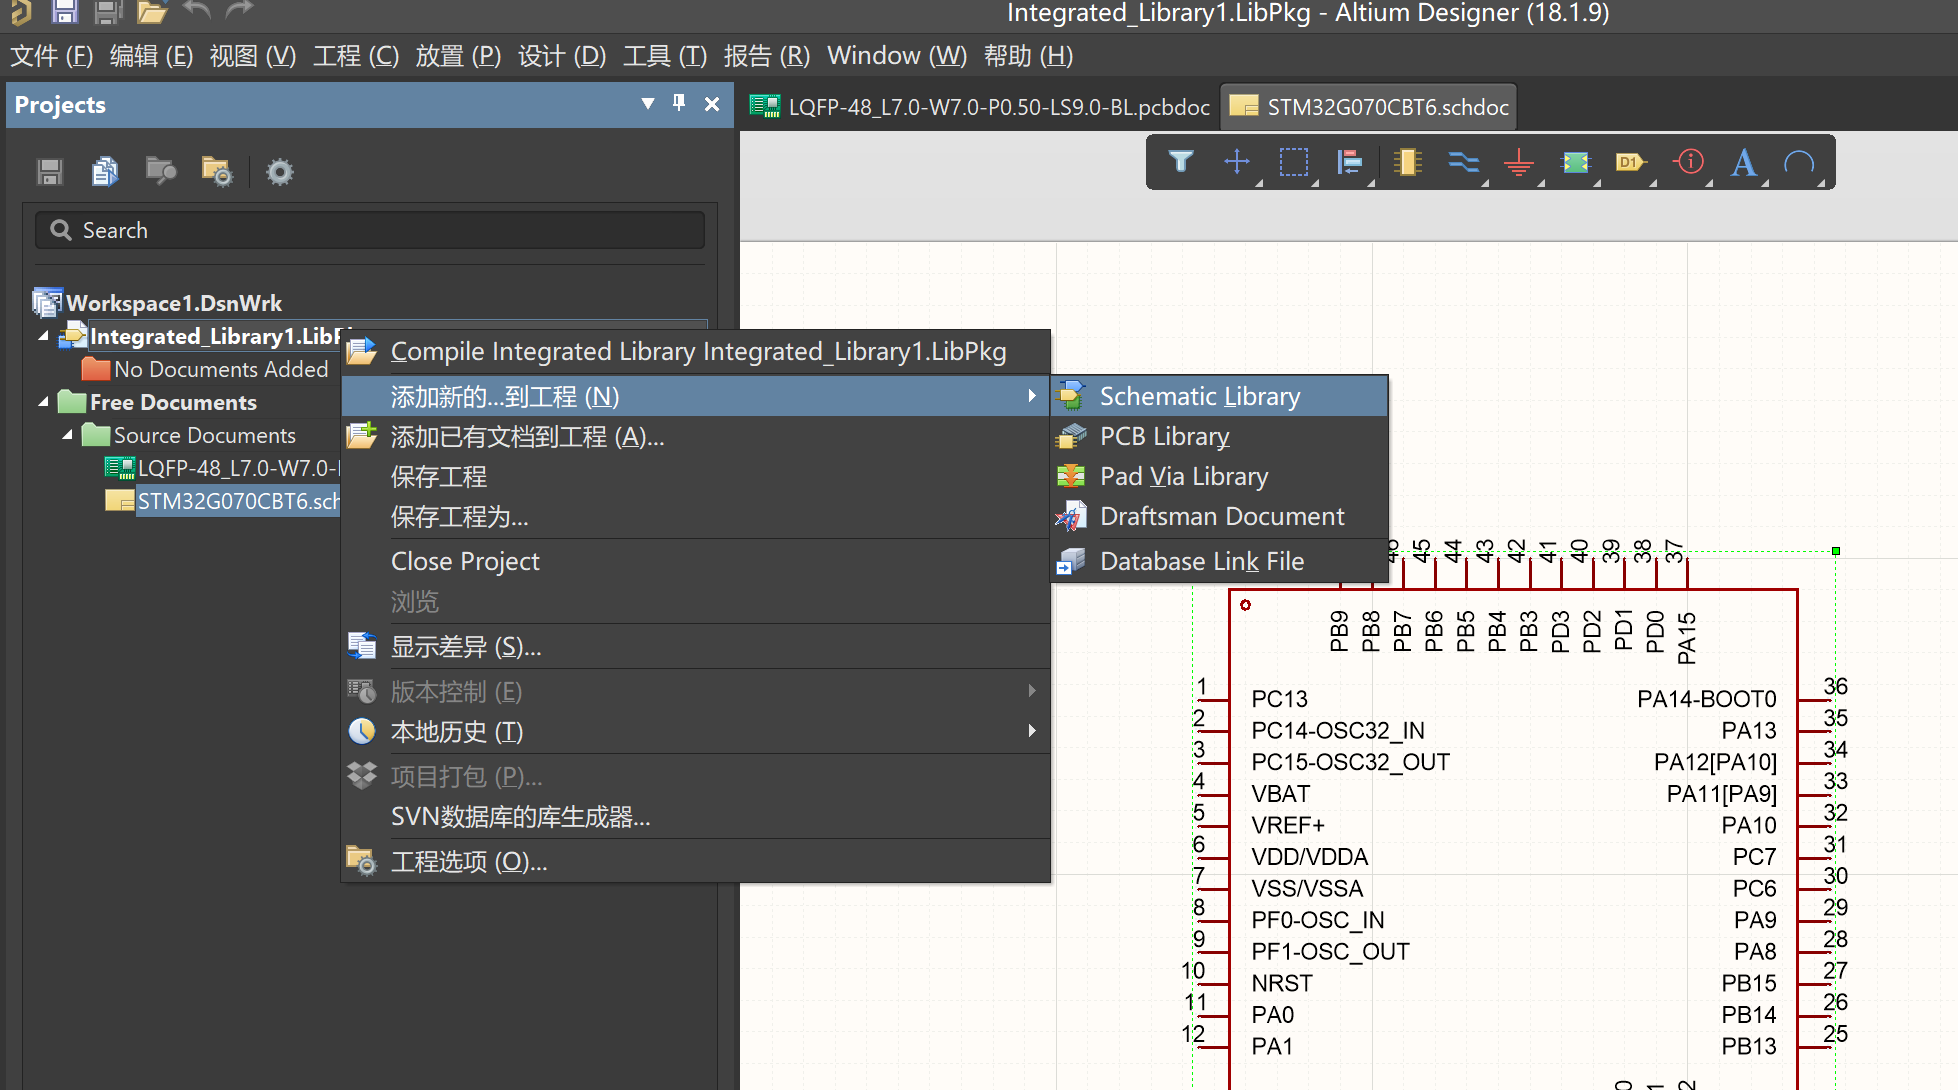Image resolution: width=1958 pixels, height=1090 pixels.
Task: Choose 保存工程为 from context menu
Action: (x=696, y=517)
